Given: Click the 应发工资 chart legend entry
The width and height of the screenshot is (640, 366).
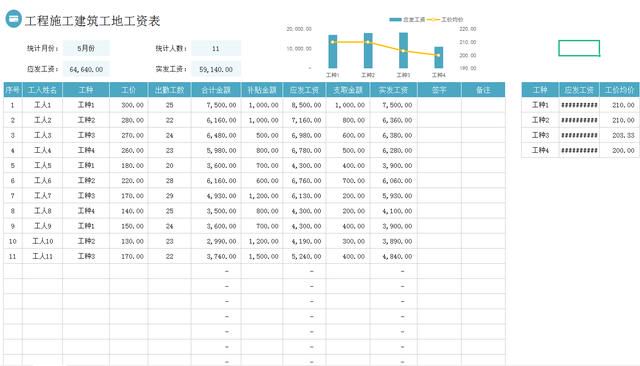Looking at the screenshot, I should [407, 19].
